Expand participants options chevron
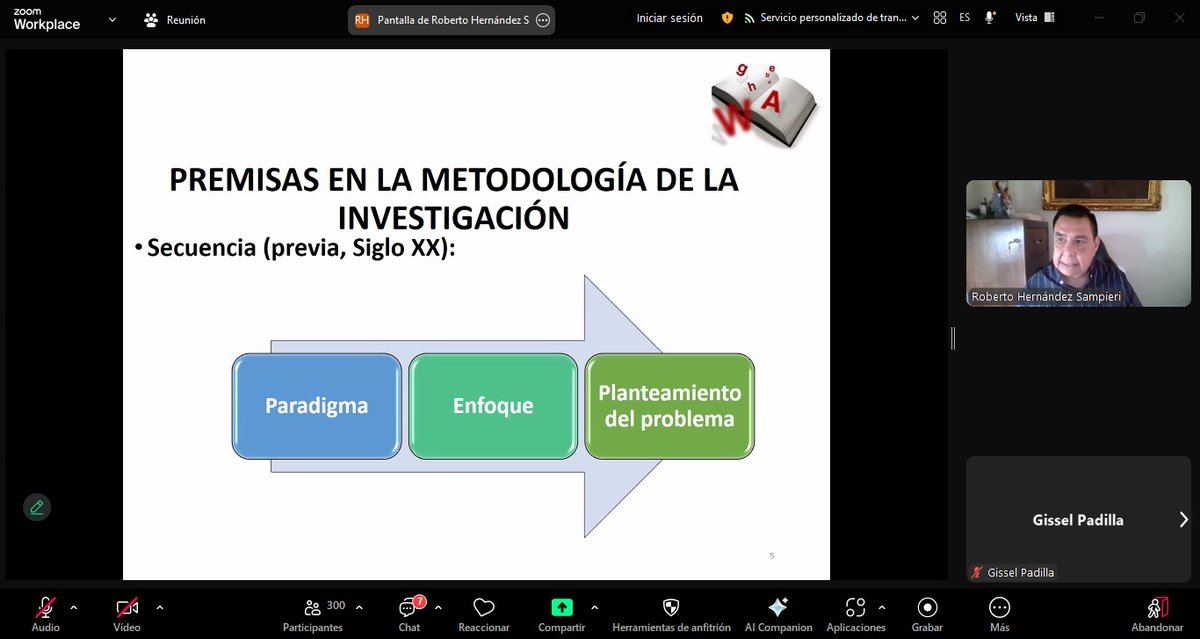1200x639 pixels. (359, 607)
